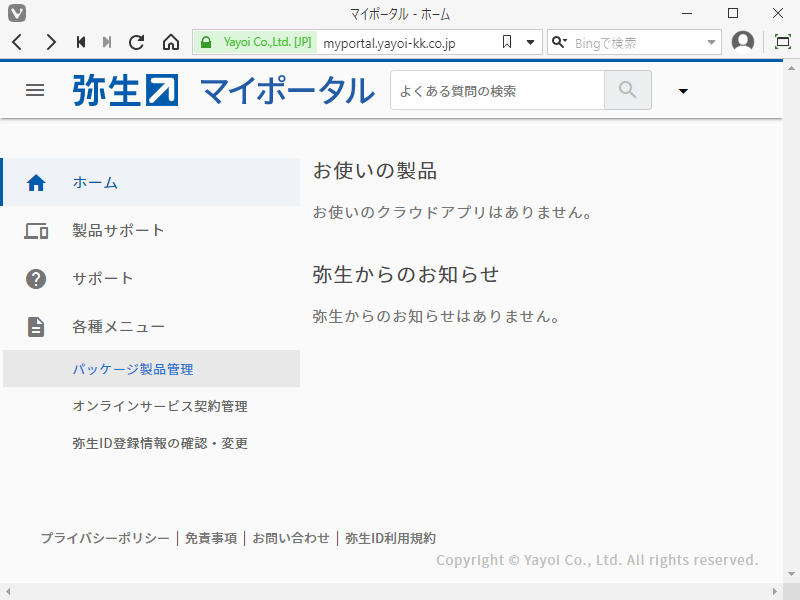Open オンラインサービス契約管理

point(160,406)
